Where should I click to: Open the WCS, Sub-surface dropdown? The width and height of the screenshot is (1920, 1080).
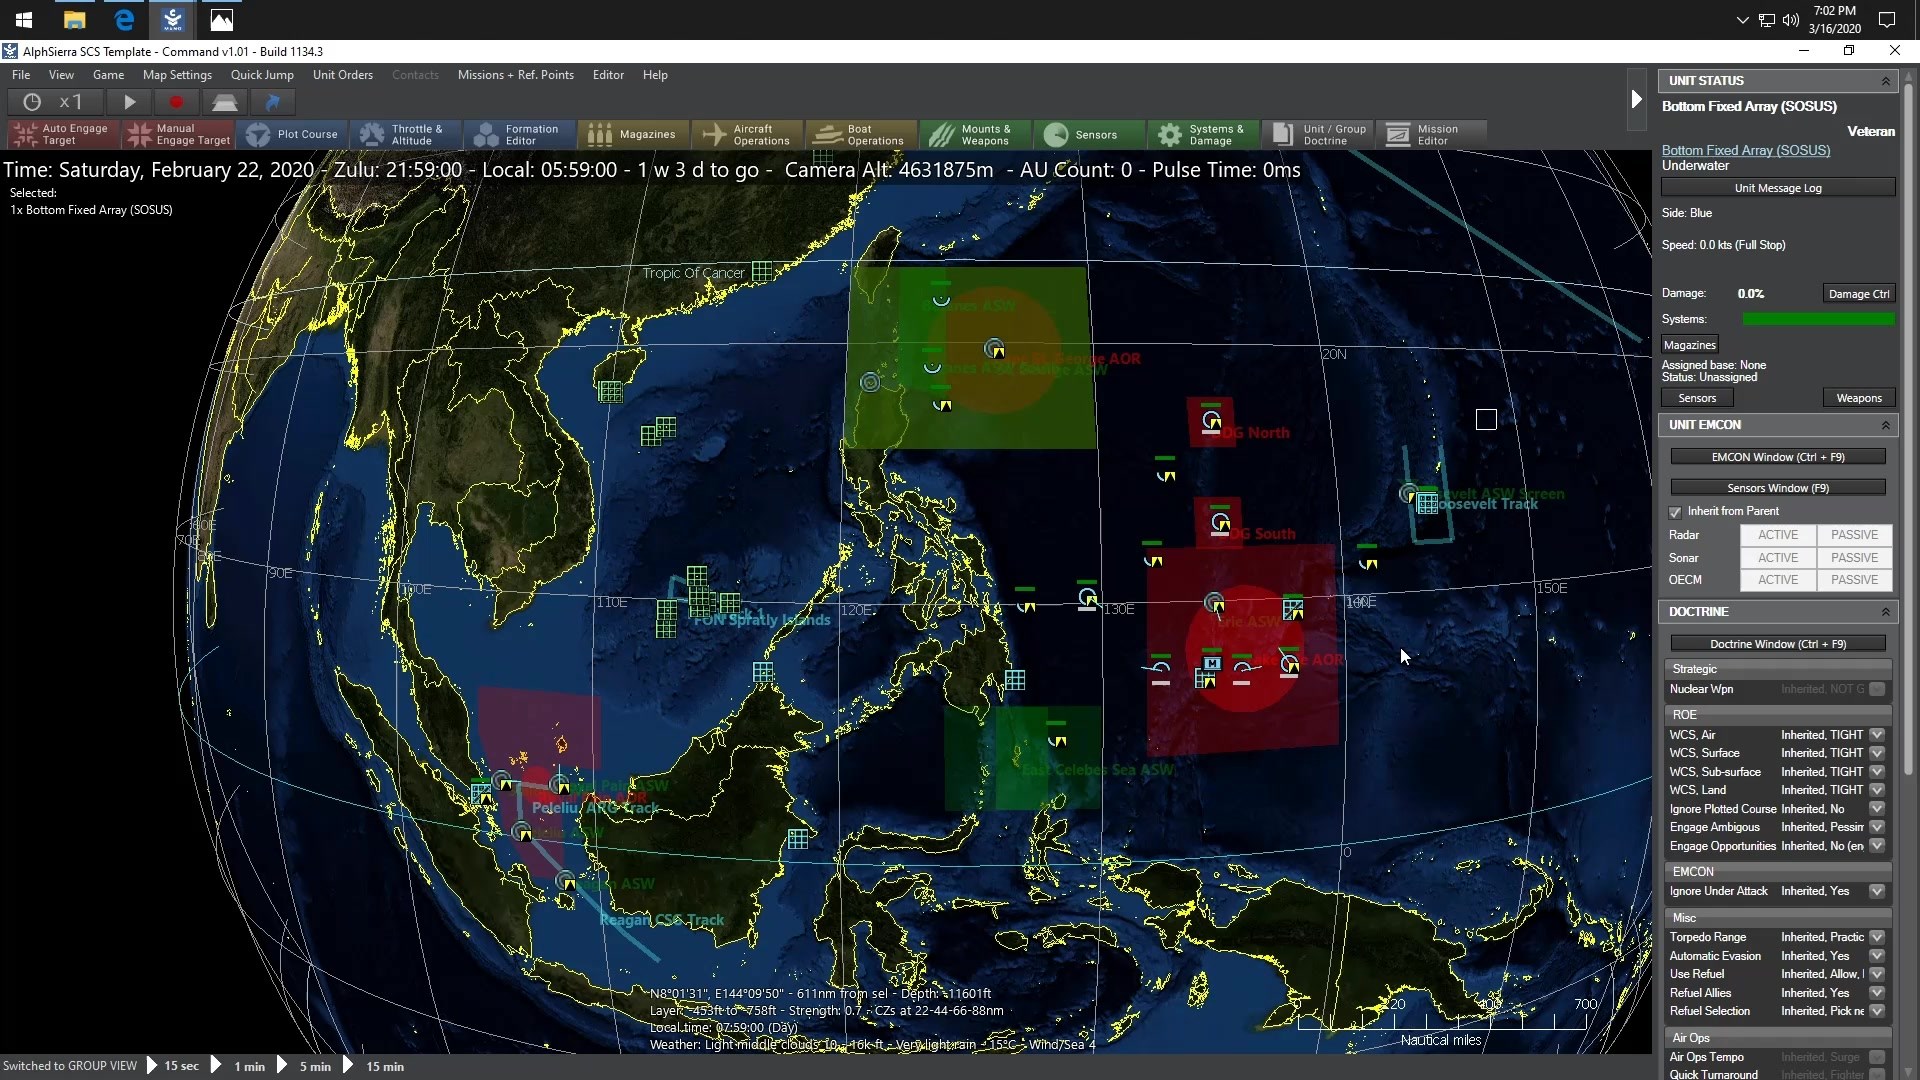pyautogui.click(x=1877, y=772)
